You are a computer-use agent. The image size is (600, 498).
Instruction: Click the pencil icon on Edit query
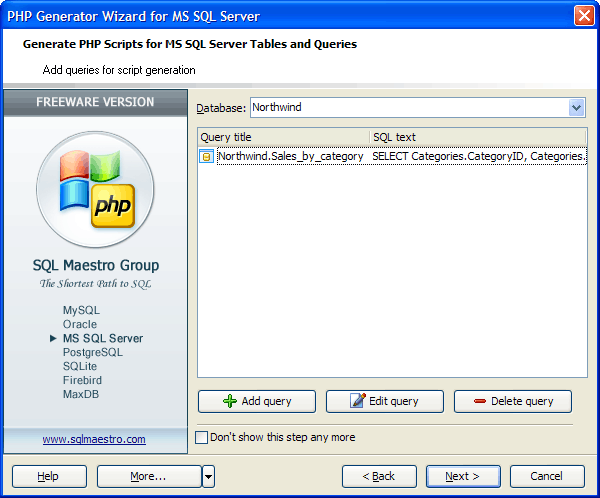[358, 400]
